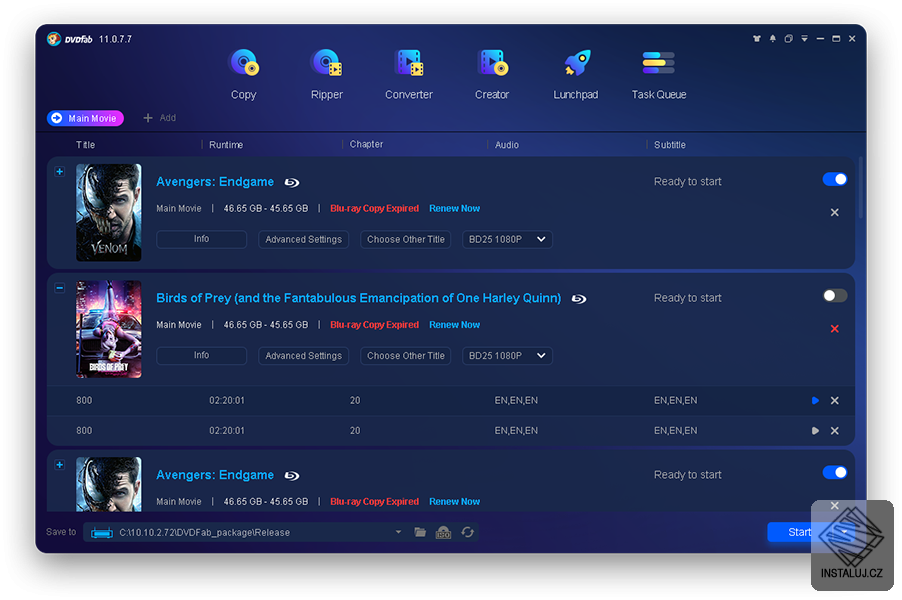Click the Birds of Prey movie title text
902x600 pixels.
[x=358, y=298]
